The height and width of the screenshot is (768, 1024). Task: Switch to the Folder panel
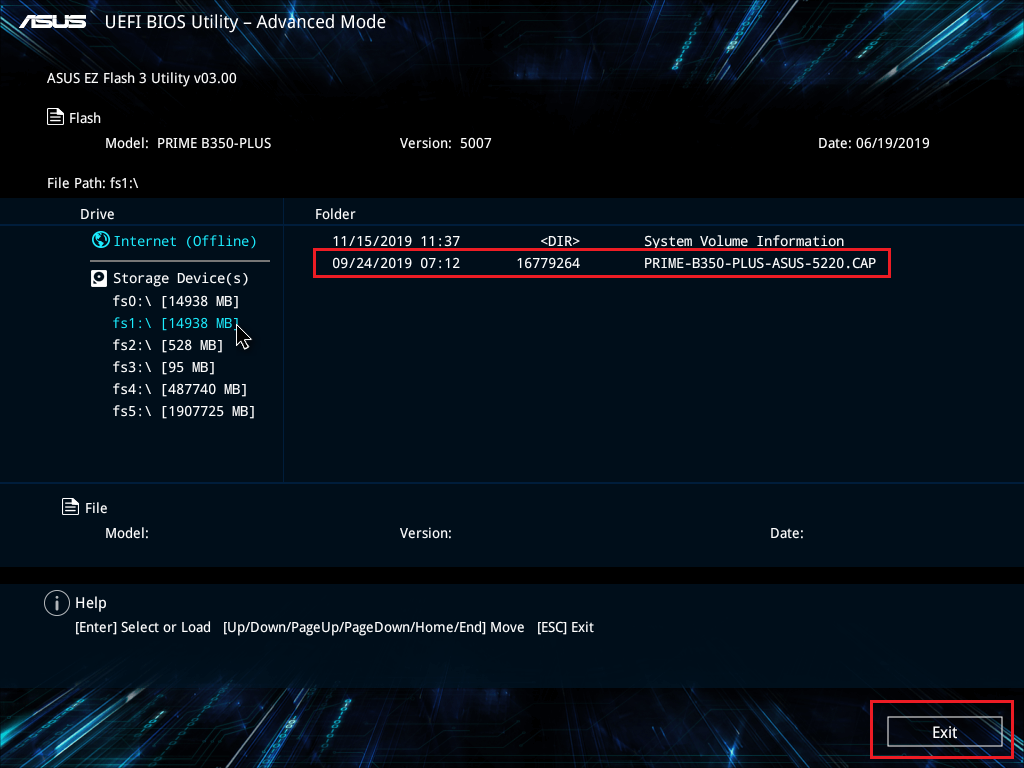(335, 213)
